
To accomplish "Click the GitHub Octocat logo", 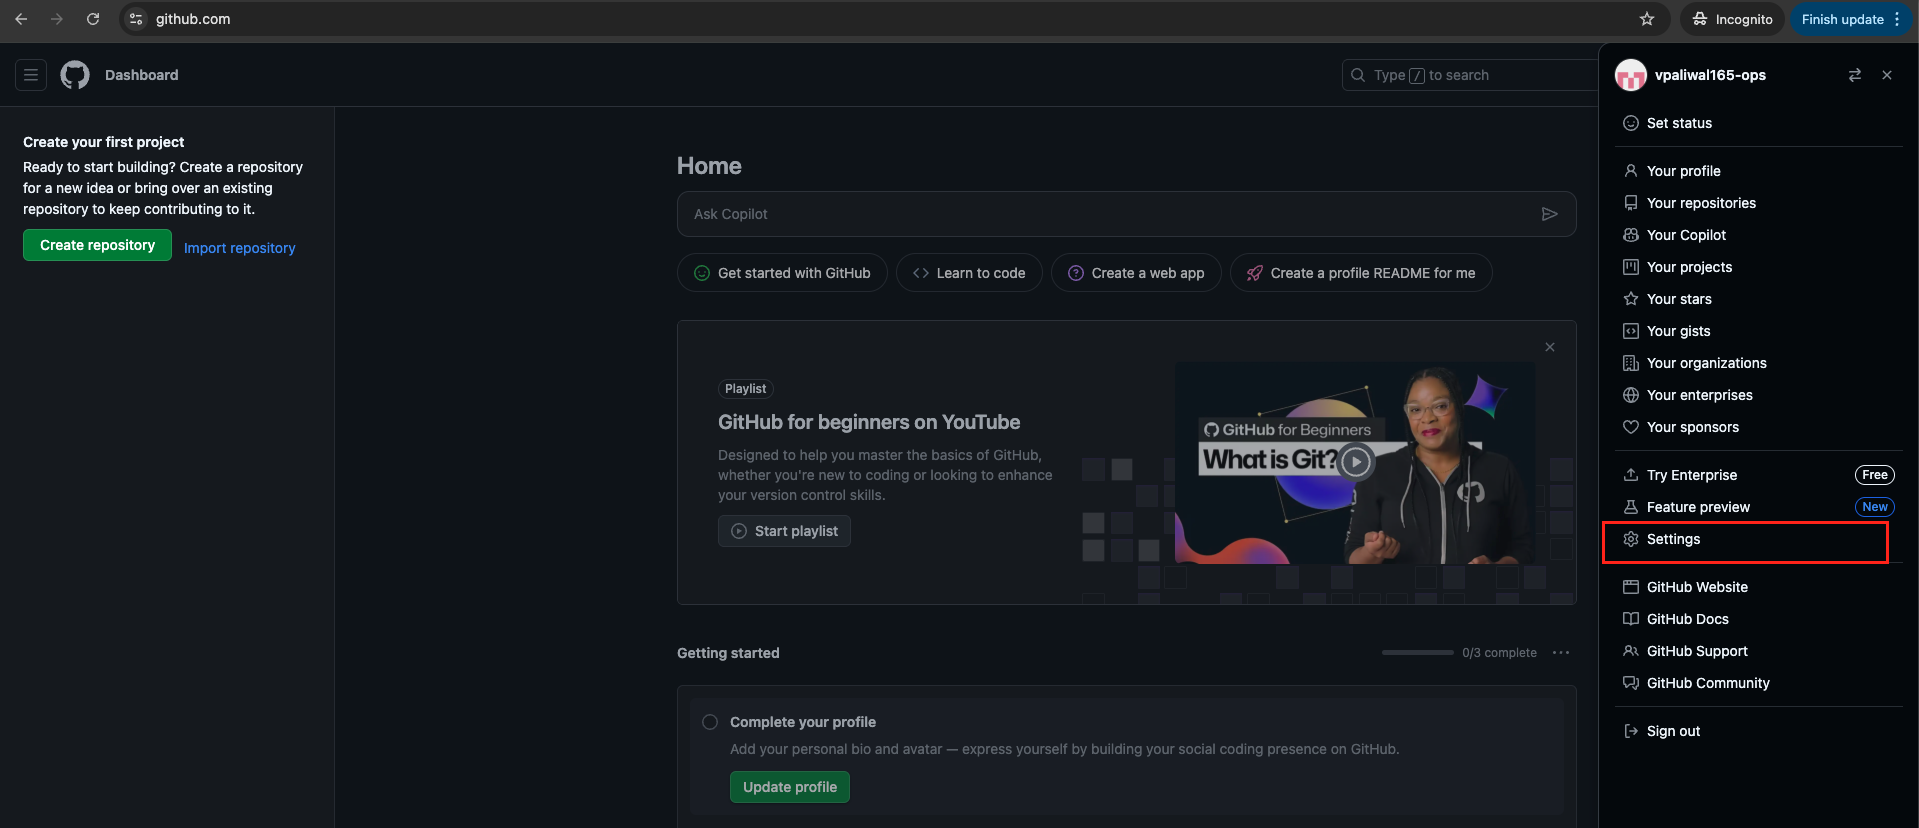I will [75, 75].
